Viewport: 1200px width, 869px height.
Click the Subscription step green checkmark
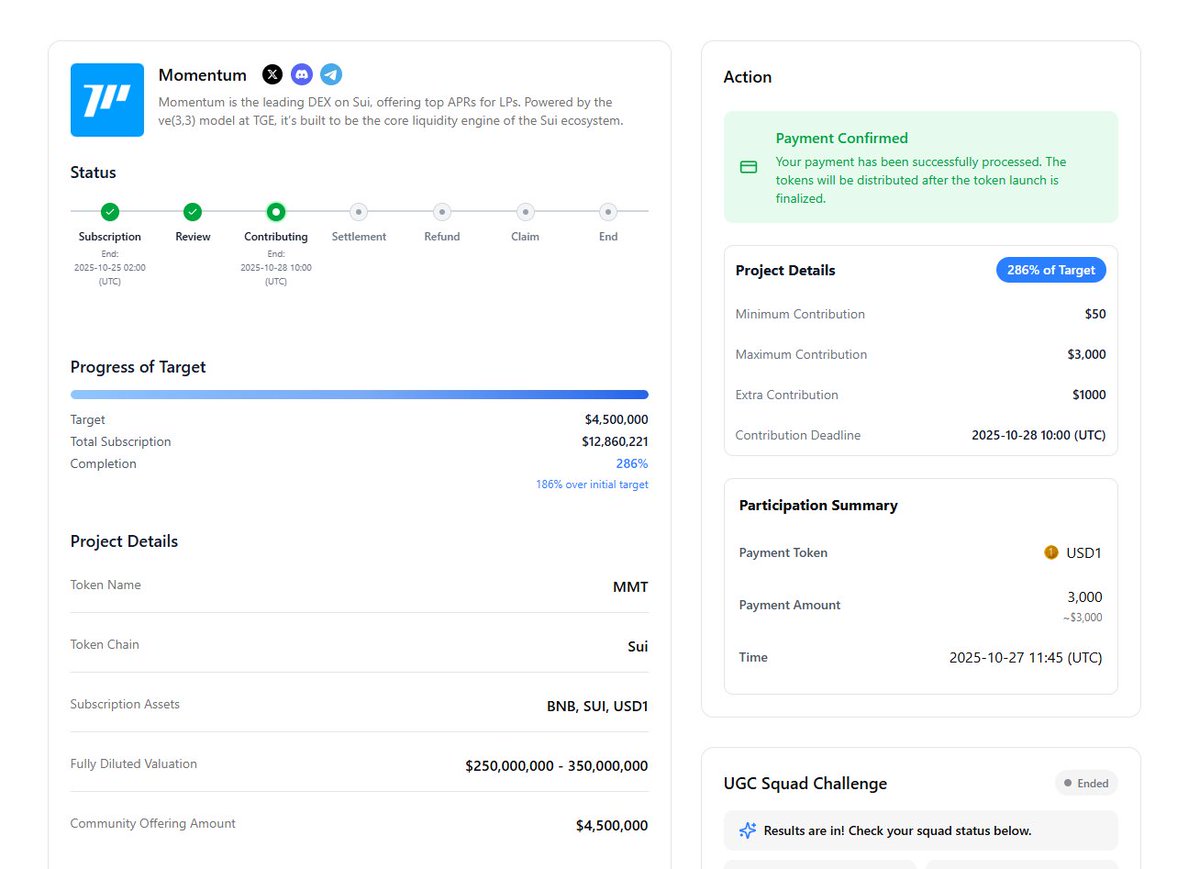(x=110, y=212)
